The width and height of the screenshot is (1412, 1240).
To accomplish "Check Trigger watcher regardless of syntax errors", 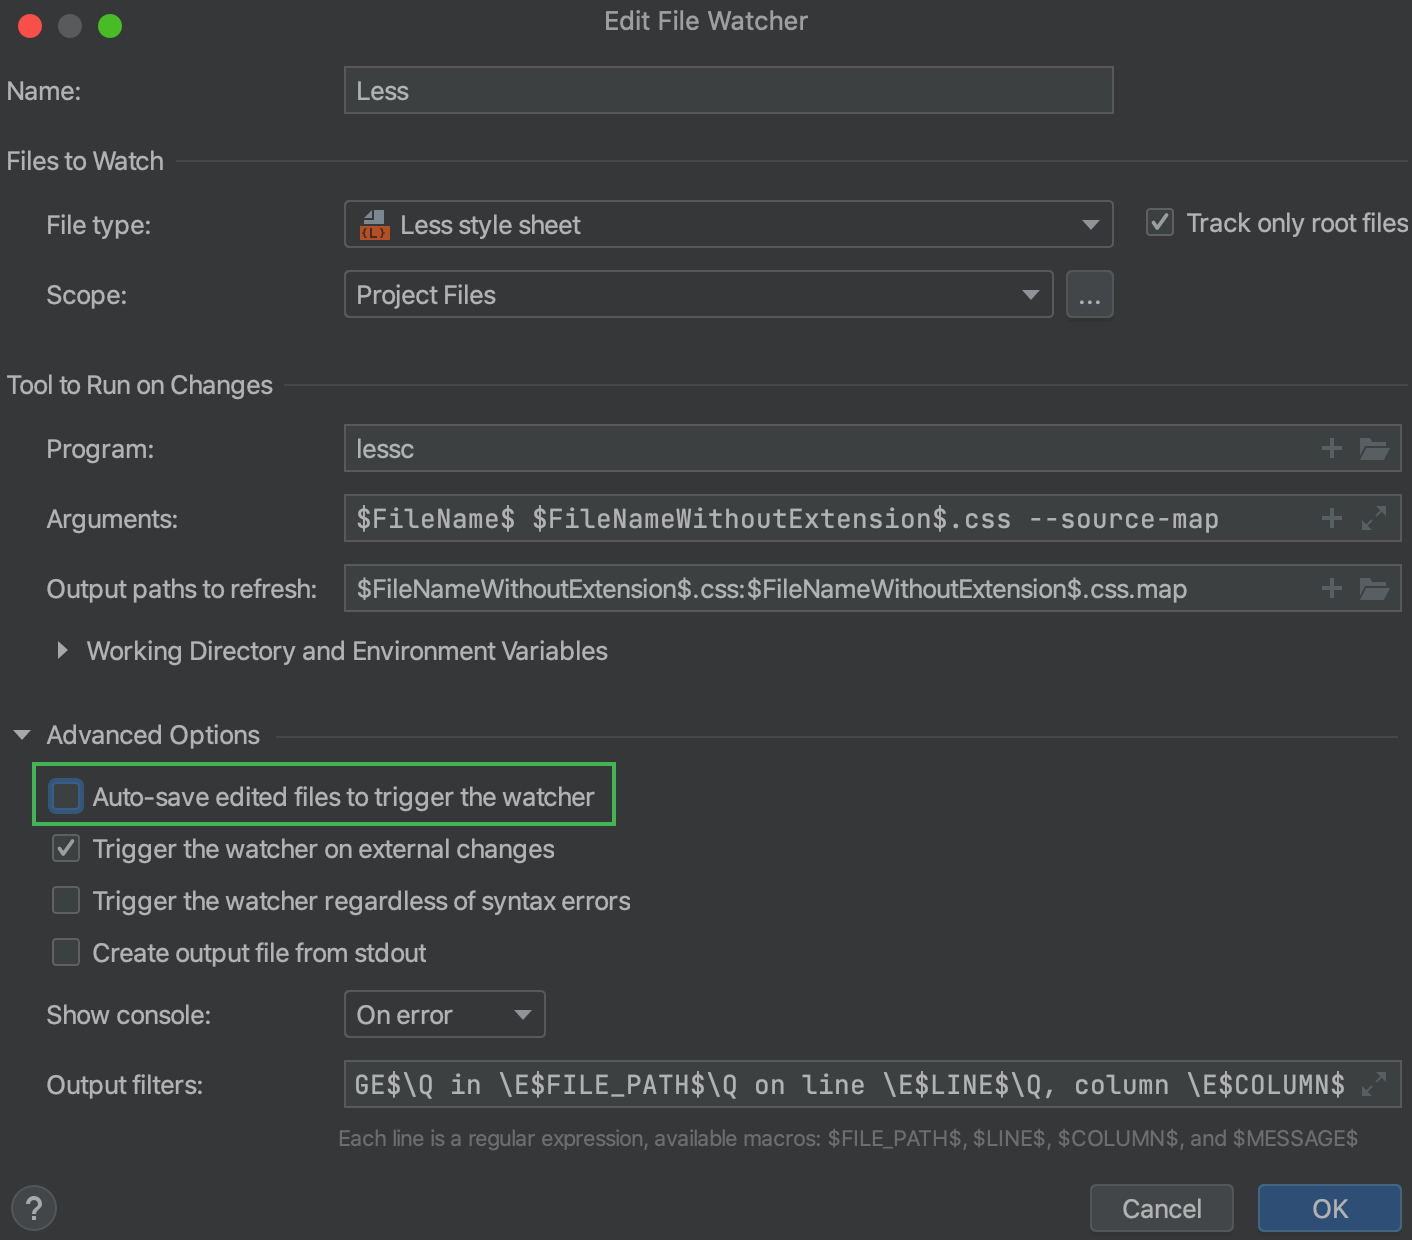I will 65,900.
